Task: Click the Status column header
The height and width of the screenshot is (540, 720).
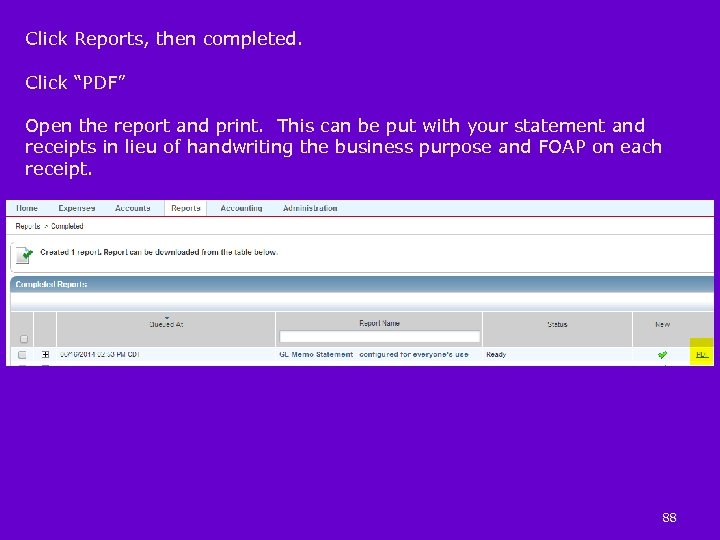Action: click(x=557, y=324)
